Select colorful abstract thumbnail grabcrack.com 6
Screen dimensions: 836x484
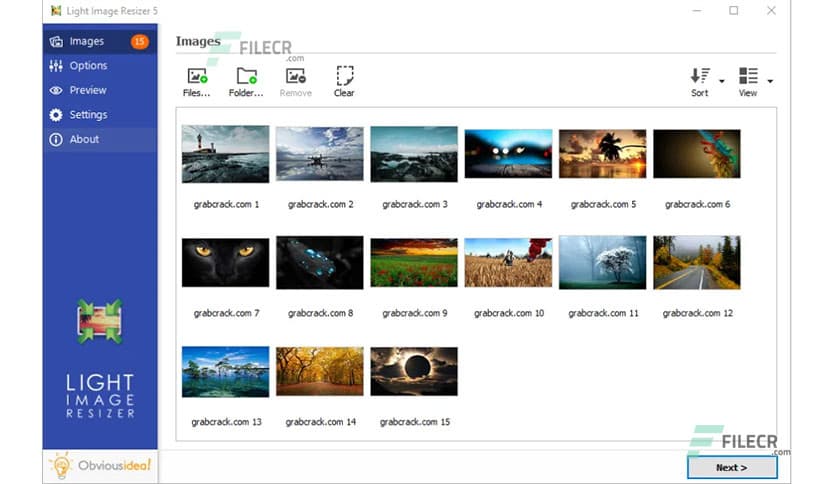click(697, 154)
